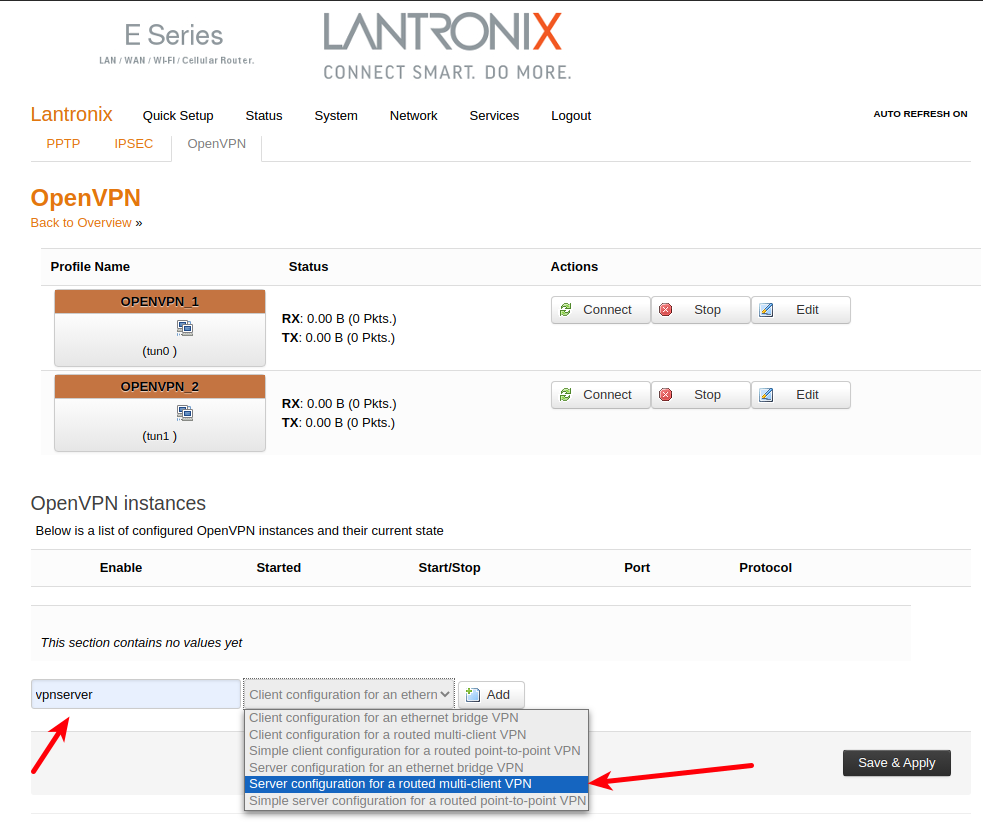Open the Network menu
This screenshot has width=983, height=827.
[414, 116]
